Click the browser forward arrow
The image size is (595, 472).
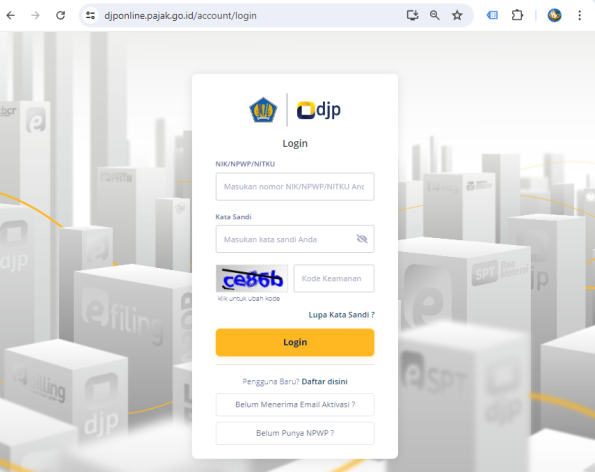[x=35, y=16]
